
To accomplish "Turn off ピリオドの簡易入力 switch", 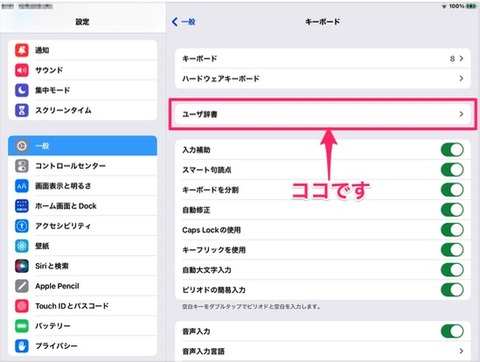I will click(452, 290).
